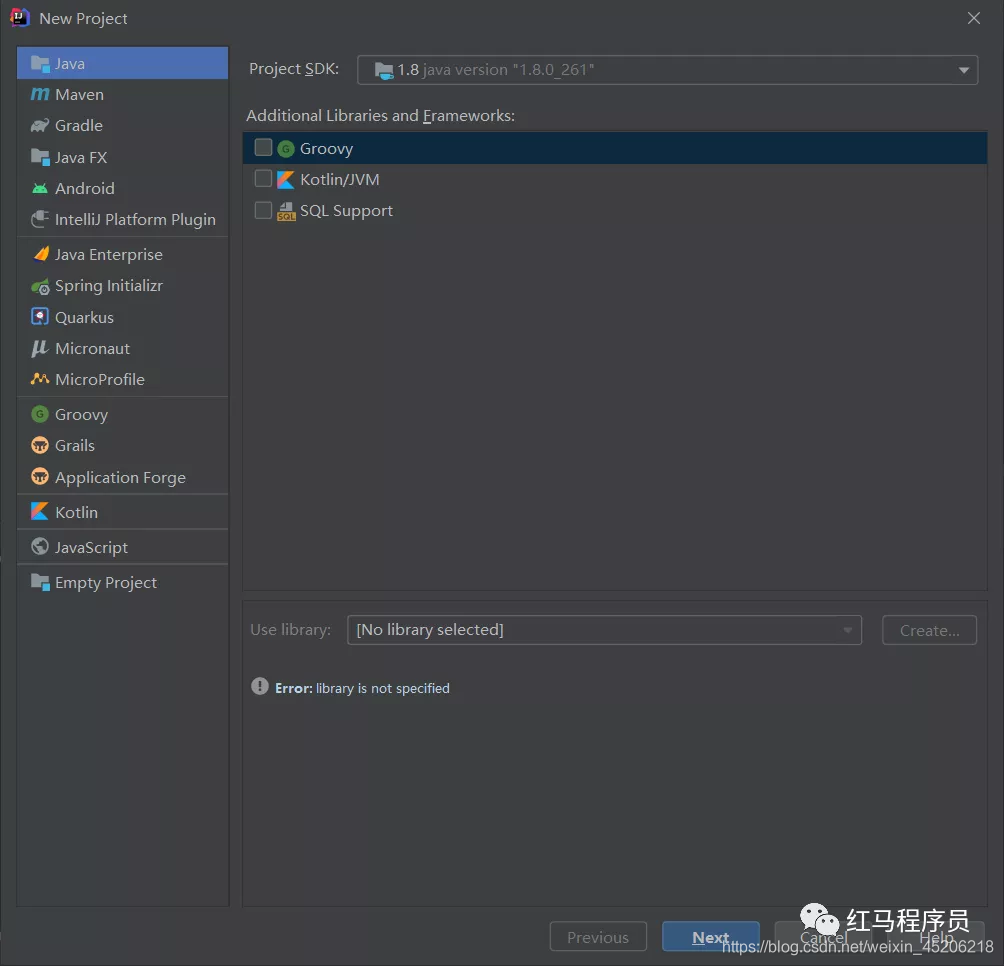Click the Quarkus icon
The height and width of the screenshot is (966, 1004).
(40, 317)
